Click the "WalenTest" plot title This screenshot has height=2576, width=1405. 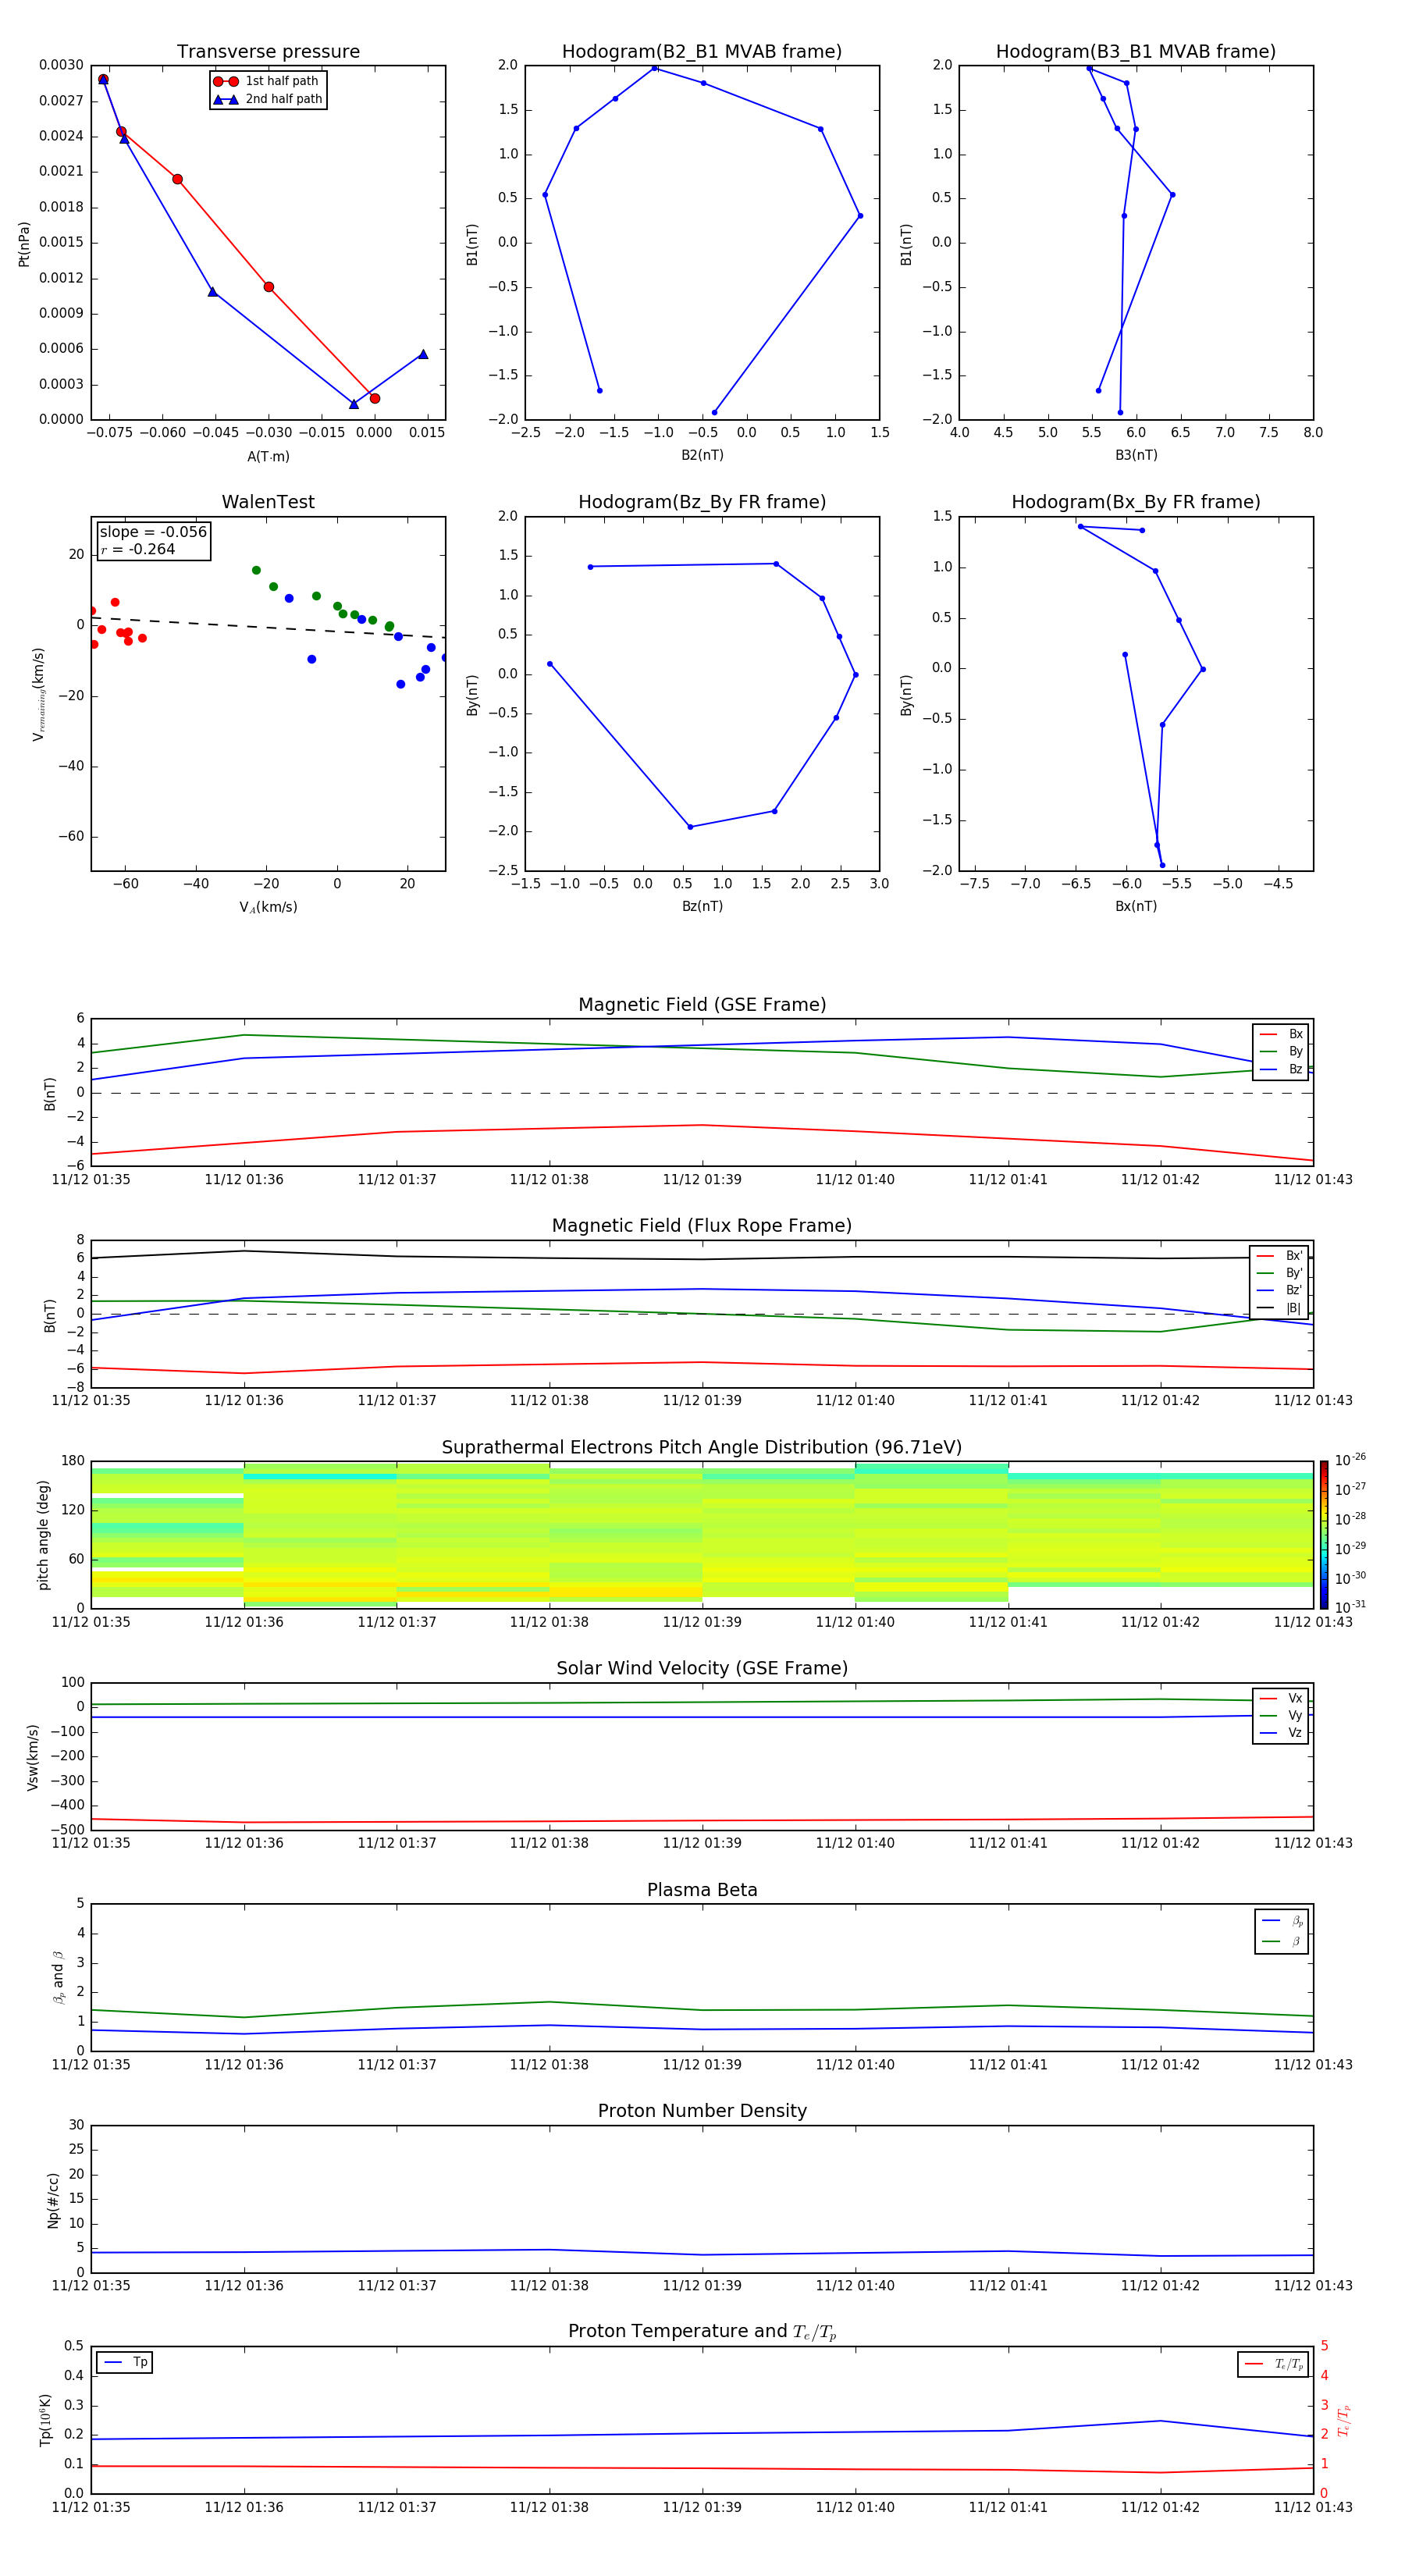(x=268, y=502)
